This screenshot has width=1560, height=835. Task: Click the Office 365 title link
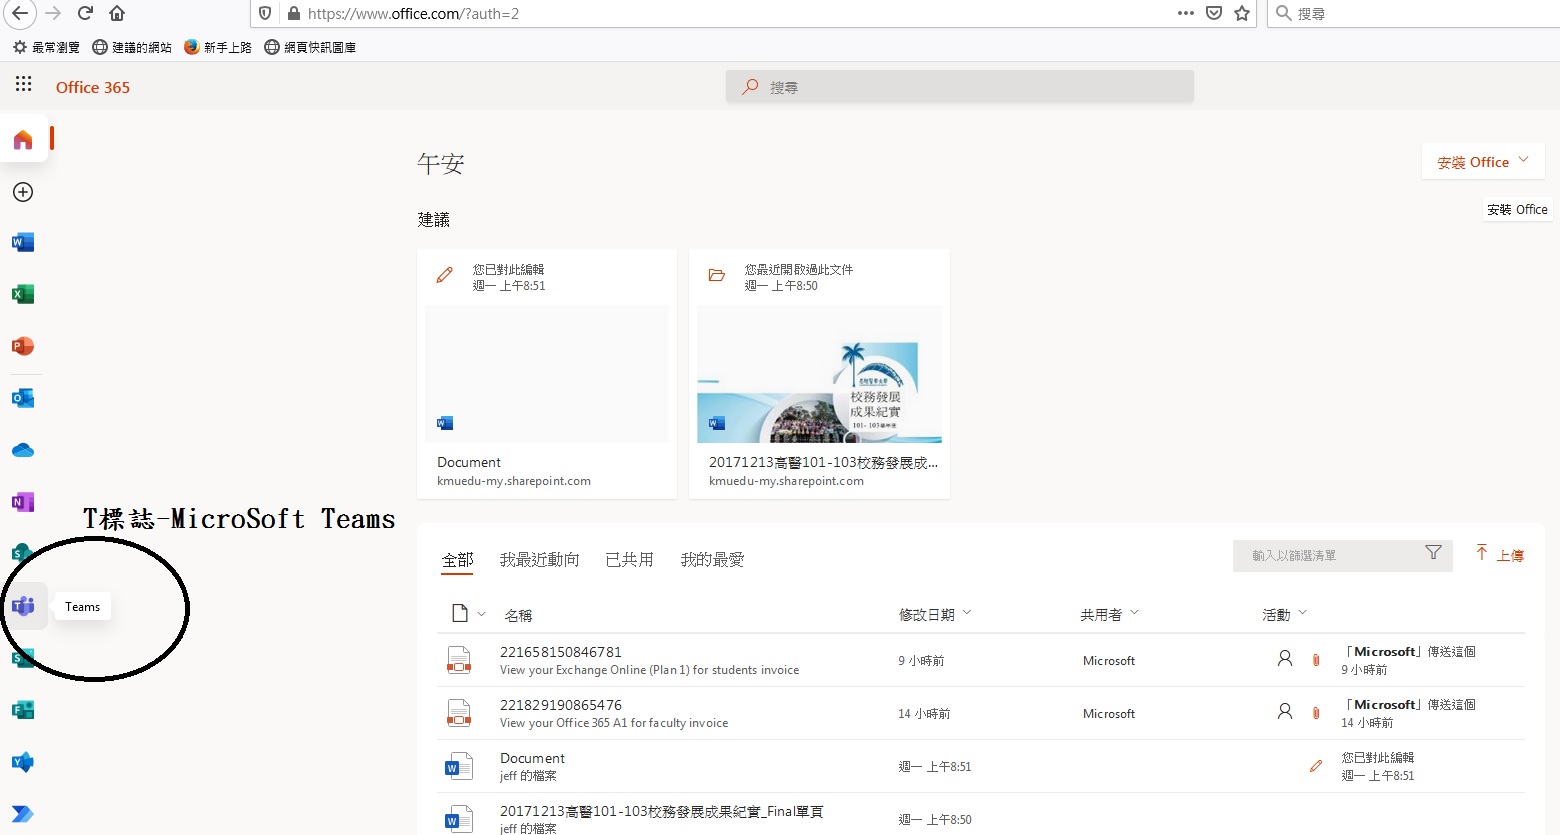coord(93,87)
